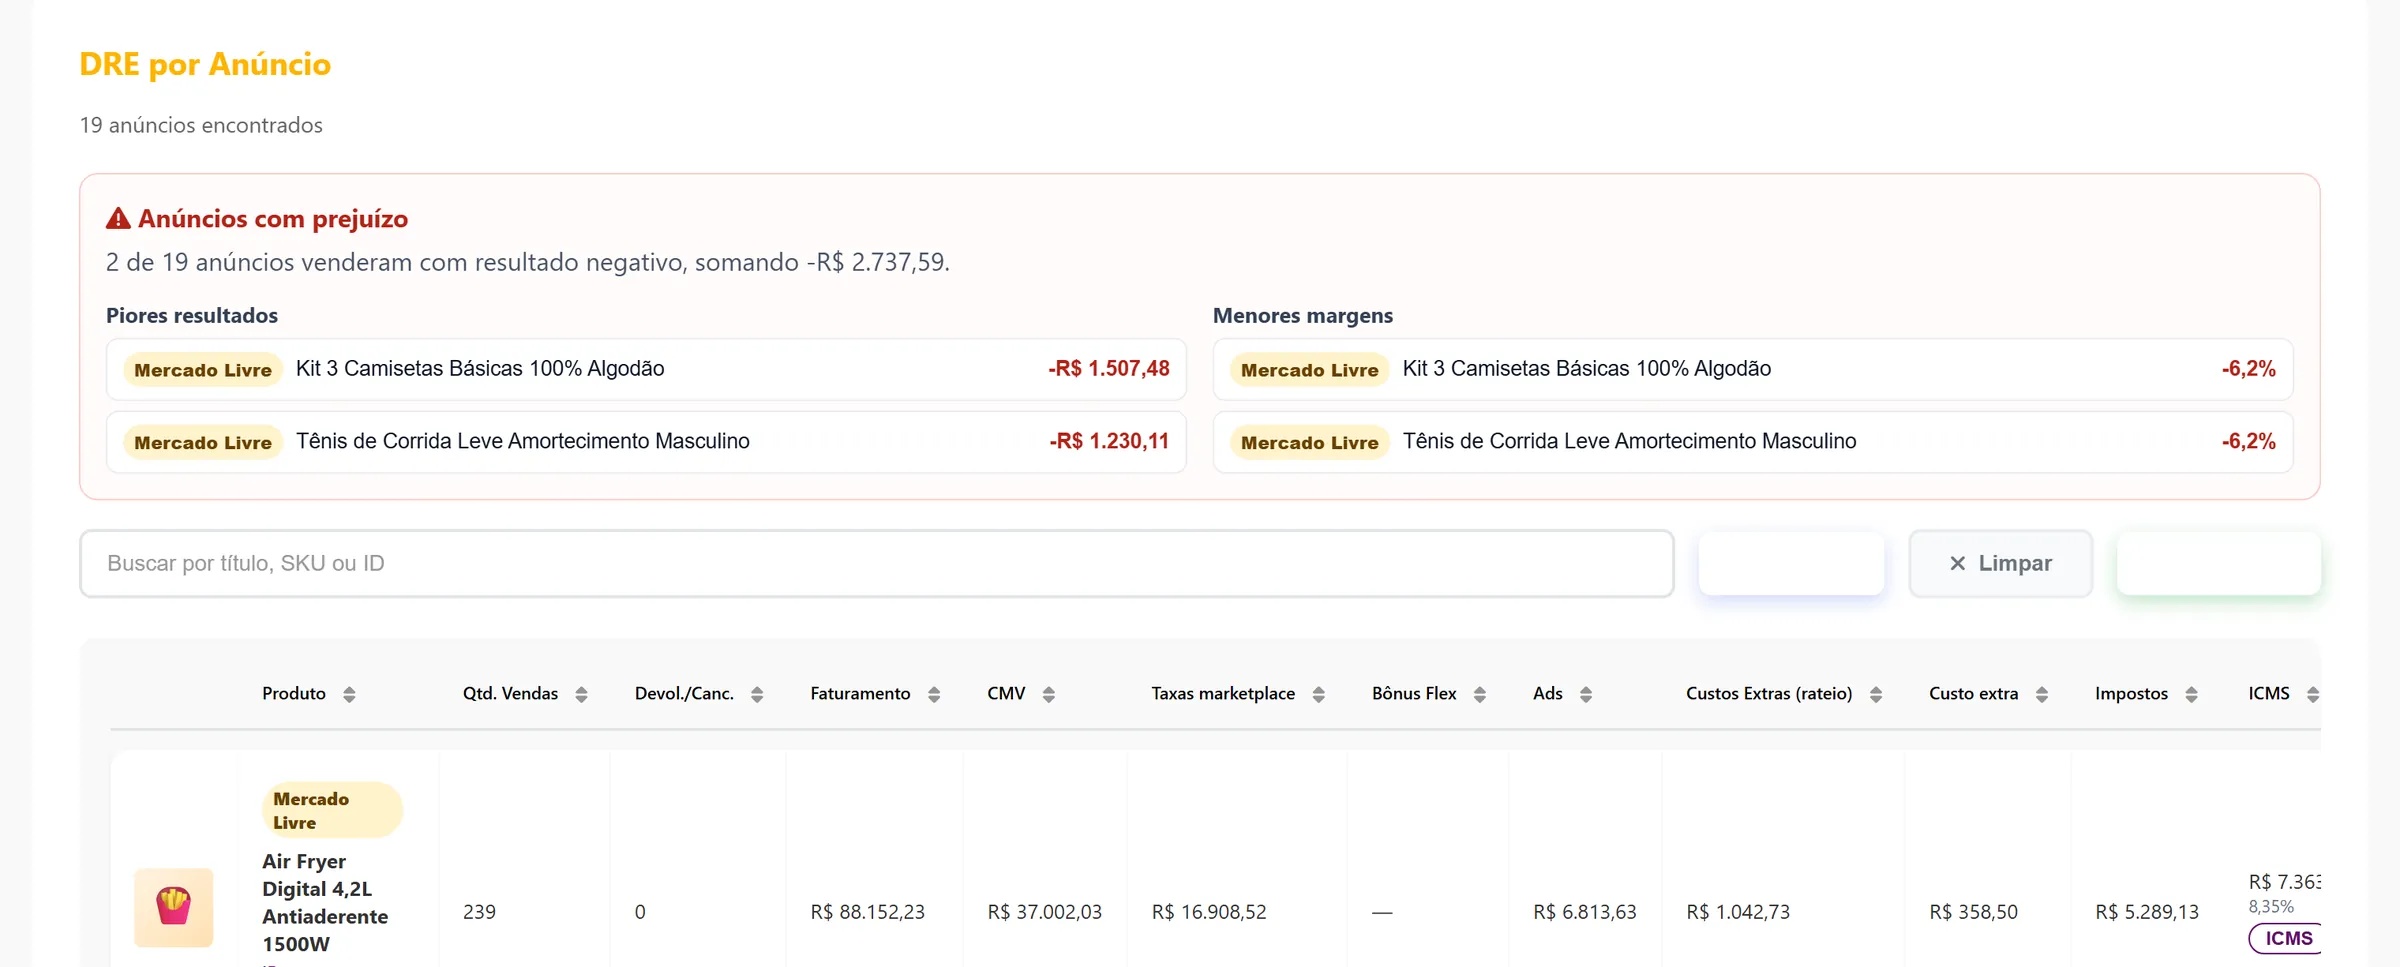The width and height of the screenshot is (2400, 967).
Task: Open Kit 3 Camisetas row in Menores margens
Action: pyautogui.click(x=1753, y=369)
